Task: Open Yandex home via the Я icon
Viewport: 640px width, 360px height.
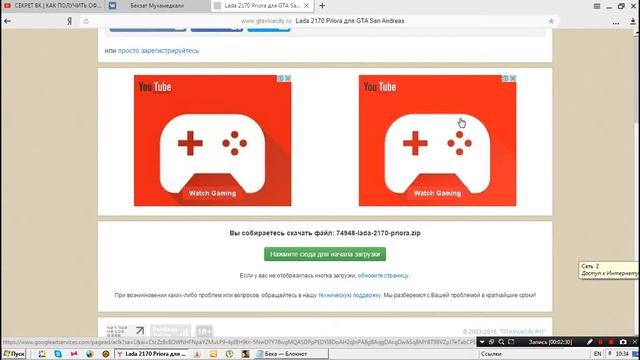Action: [69, 21]
